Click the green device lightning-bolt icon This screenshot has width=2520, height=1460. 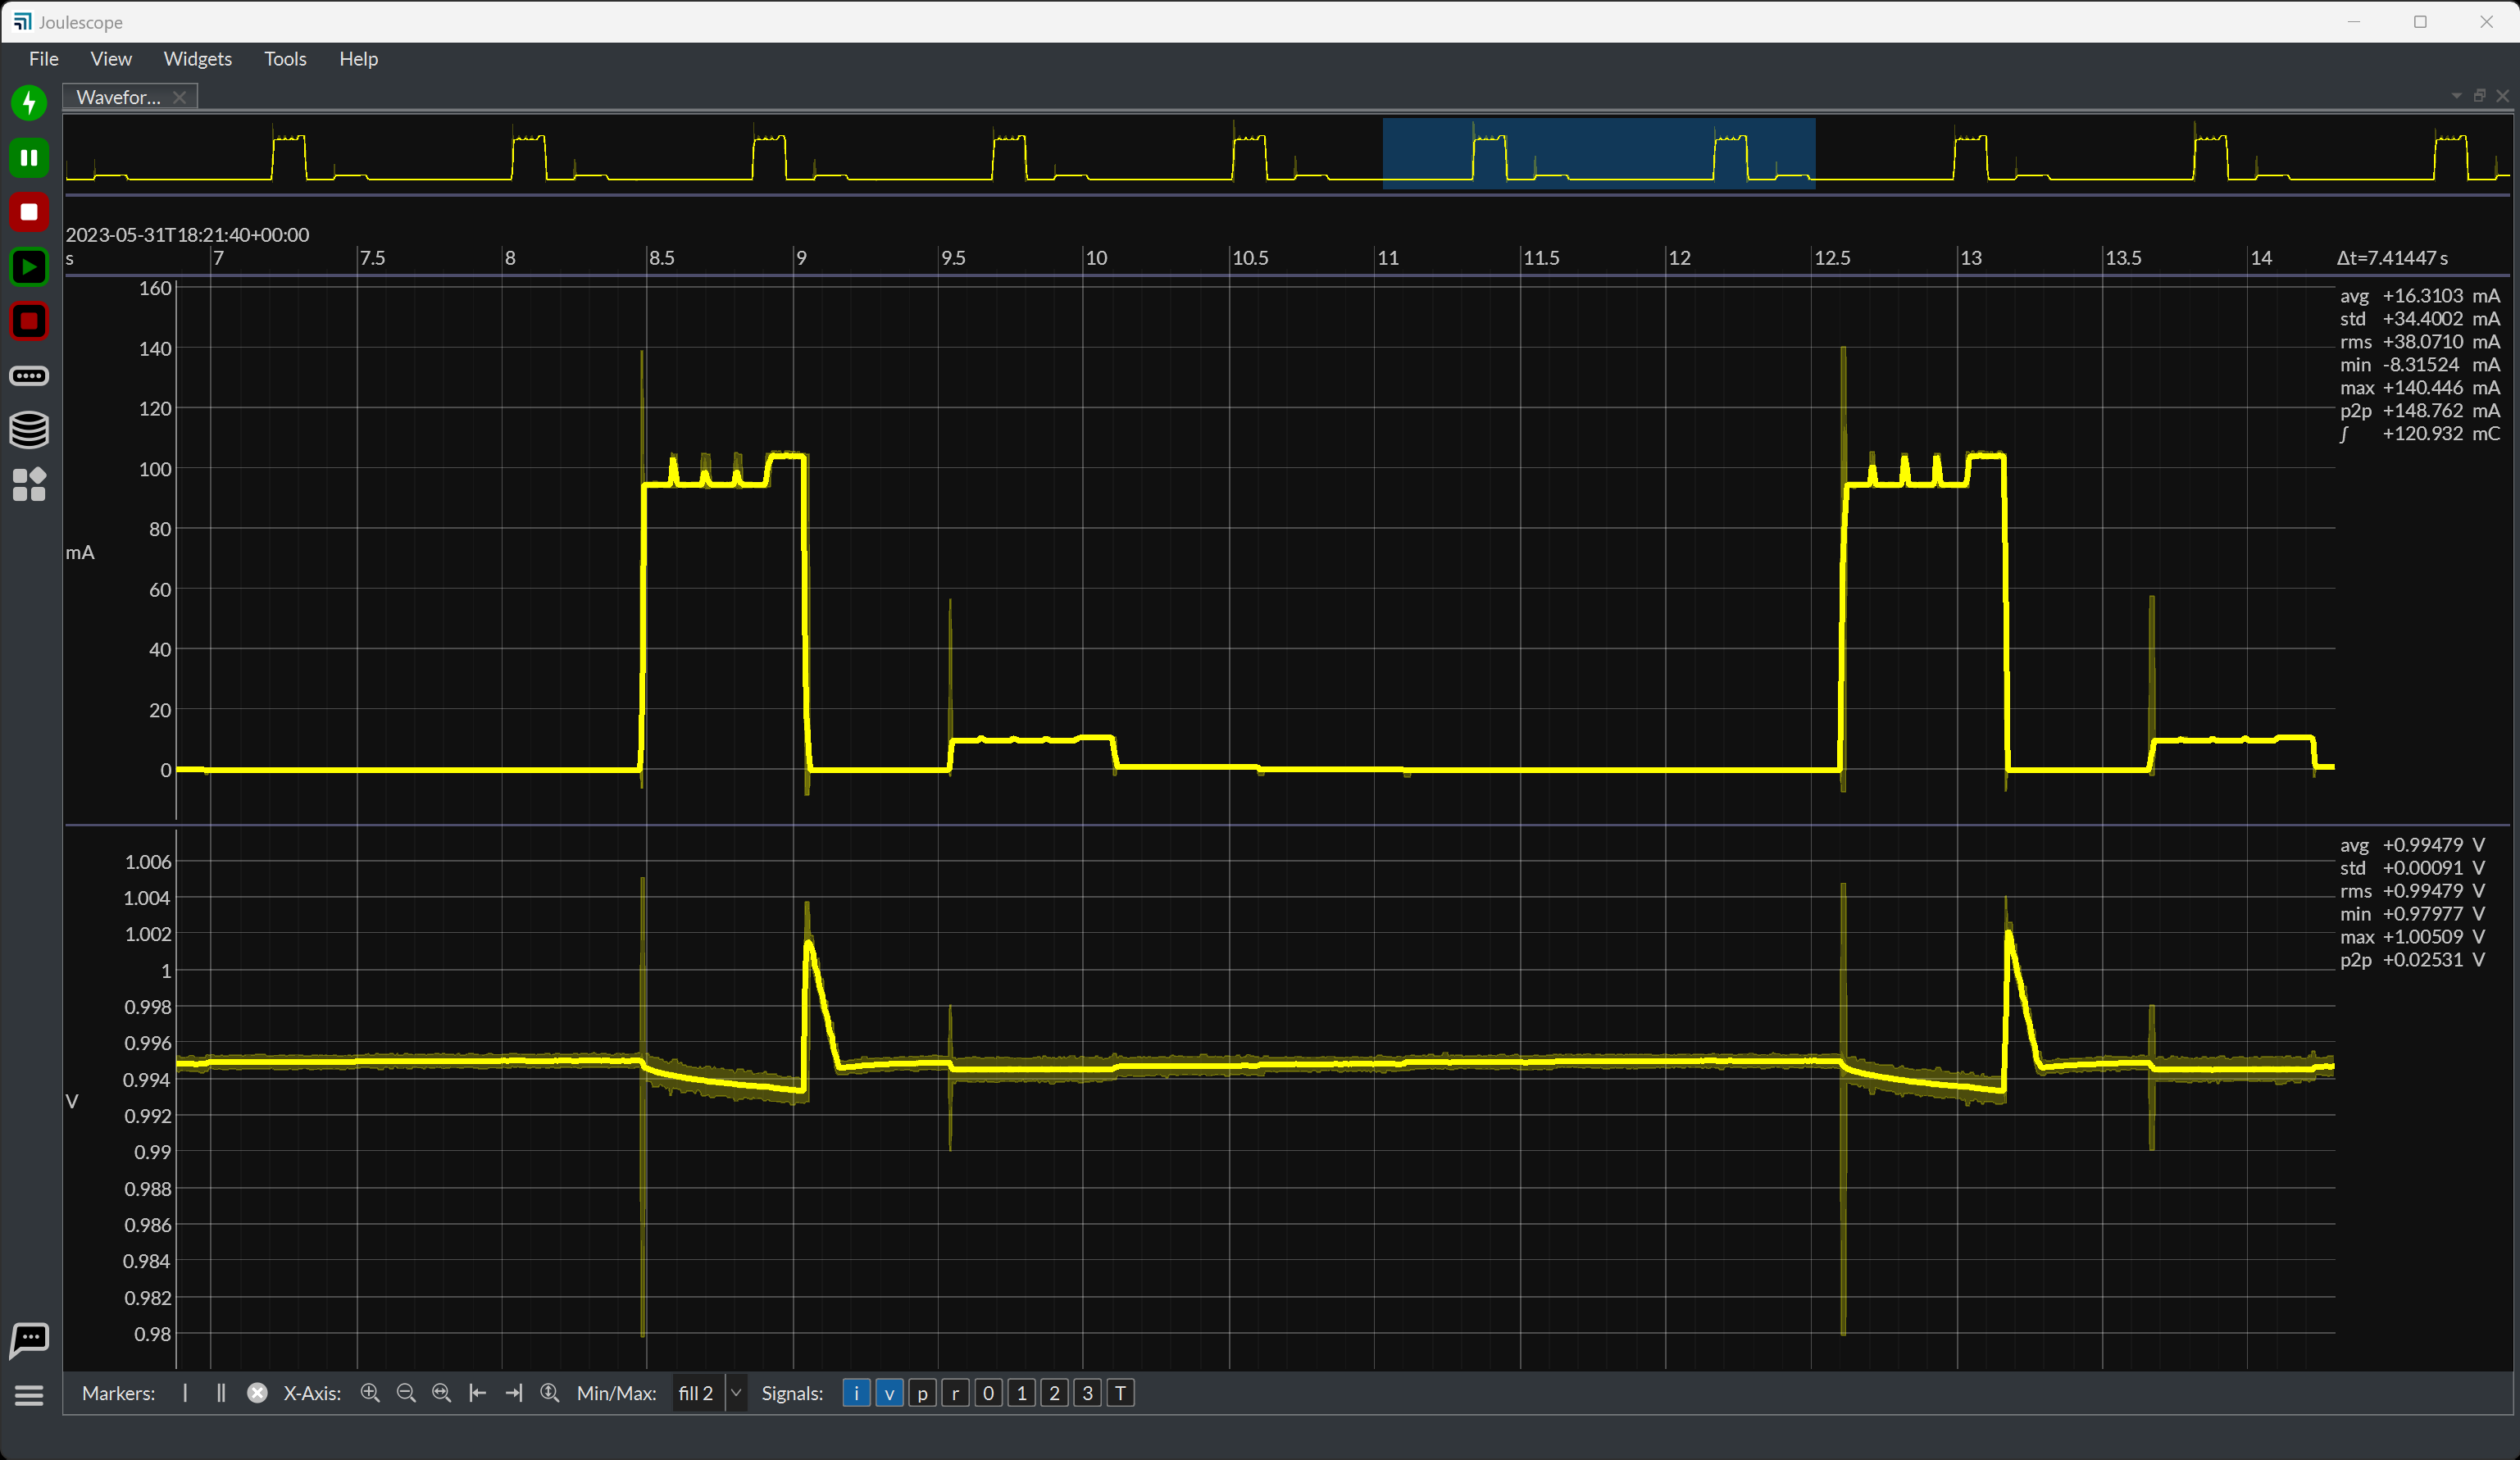pos(29,102)
